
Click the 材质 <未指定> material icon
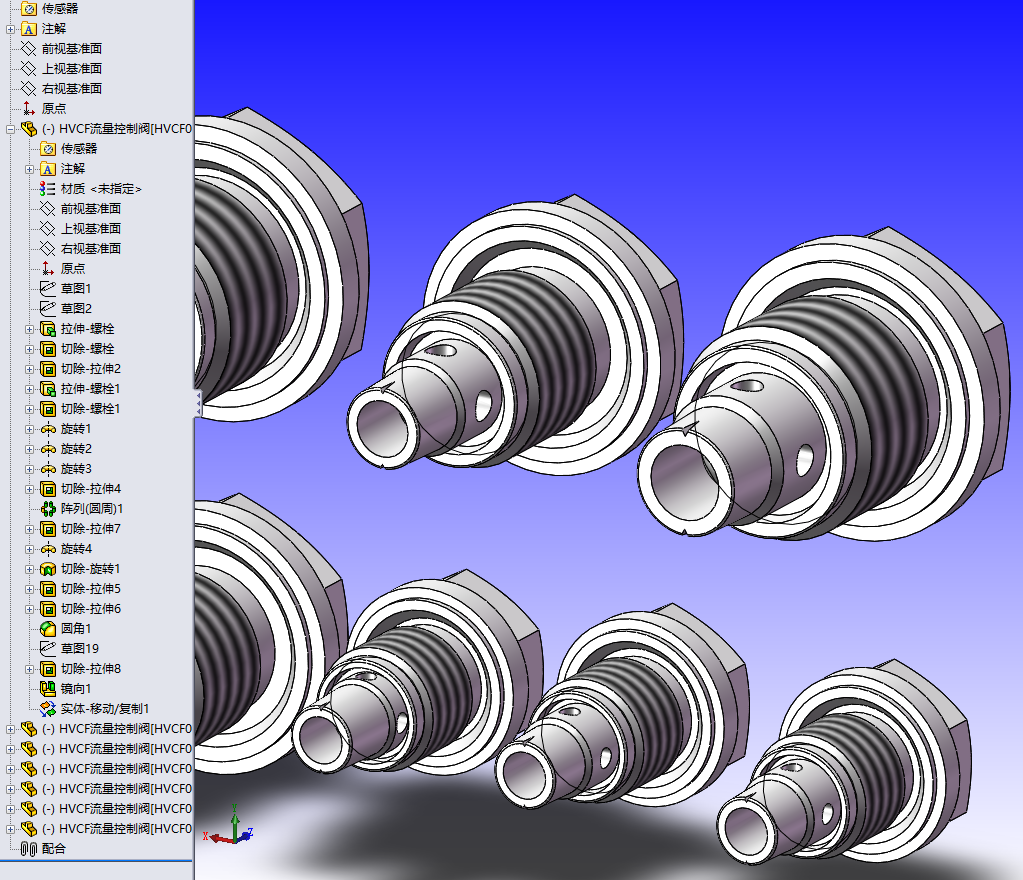click(x=47, y=189)
